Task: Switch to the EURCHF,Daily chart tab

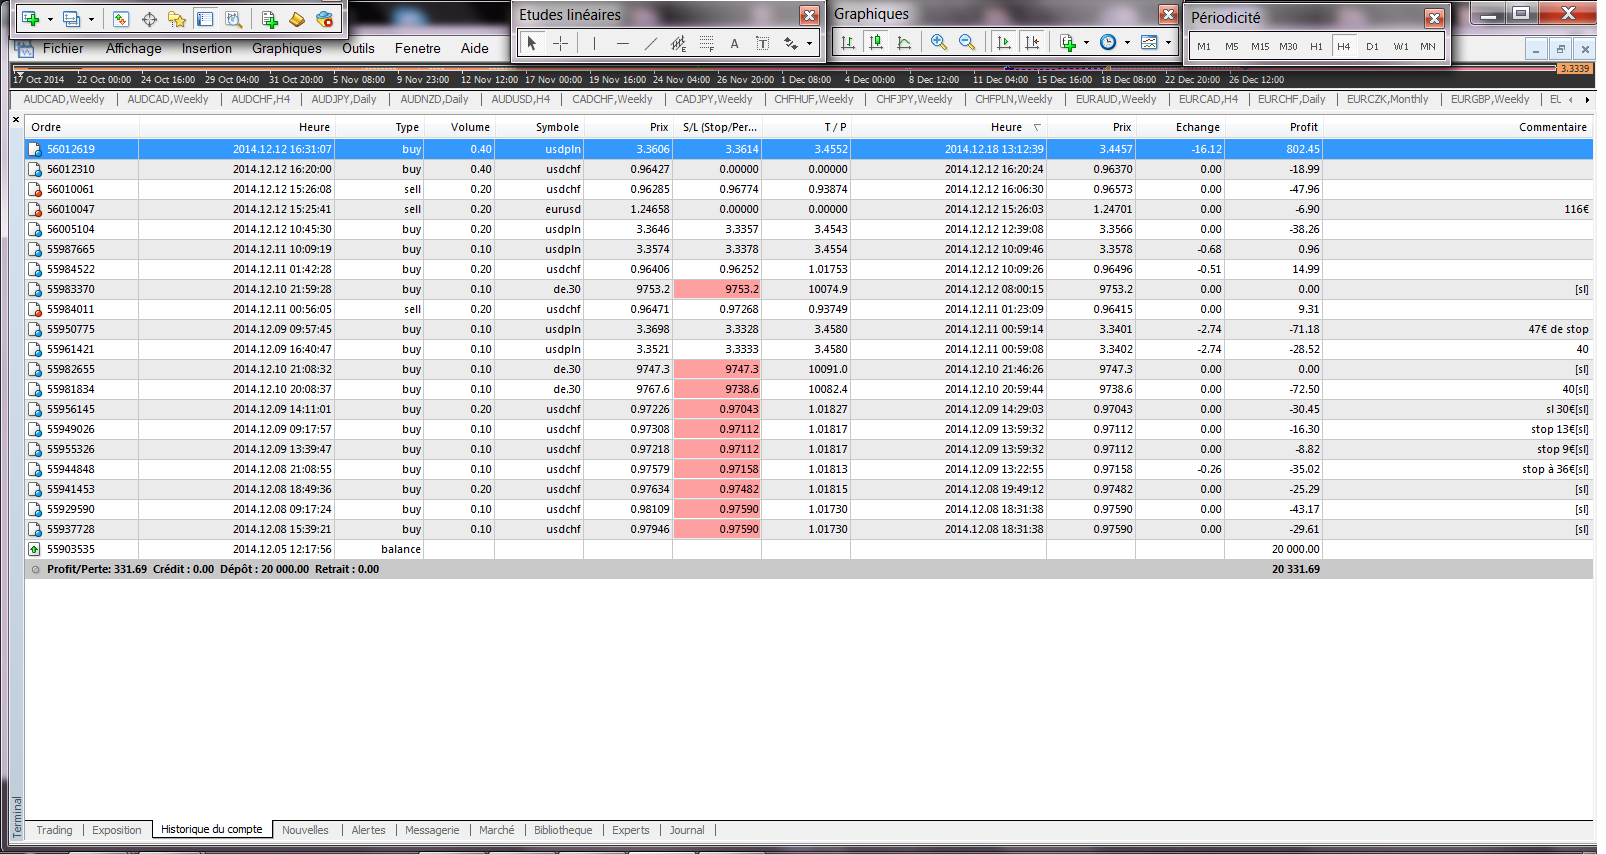Action: [x=1291, y=99]
